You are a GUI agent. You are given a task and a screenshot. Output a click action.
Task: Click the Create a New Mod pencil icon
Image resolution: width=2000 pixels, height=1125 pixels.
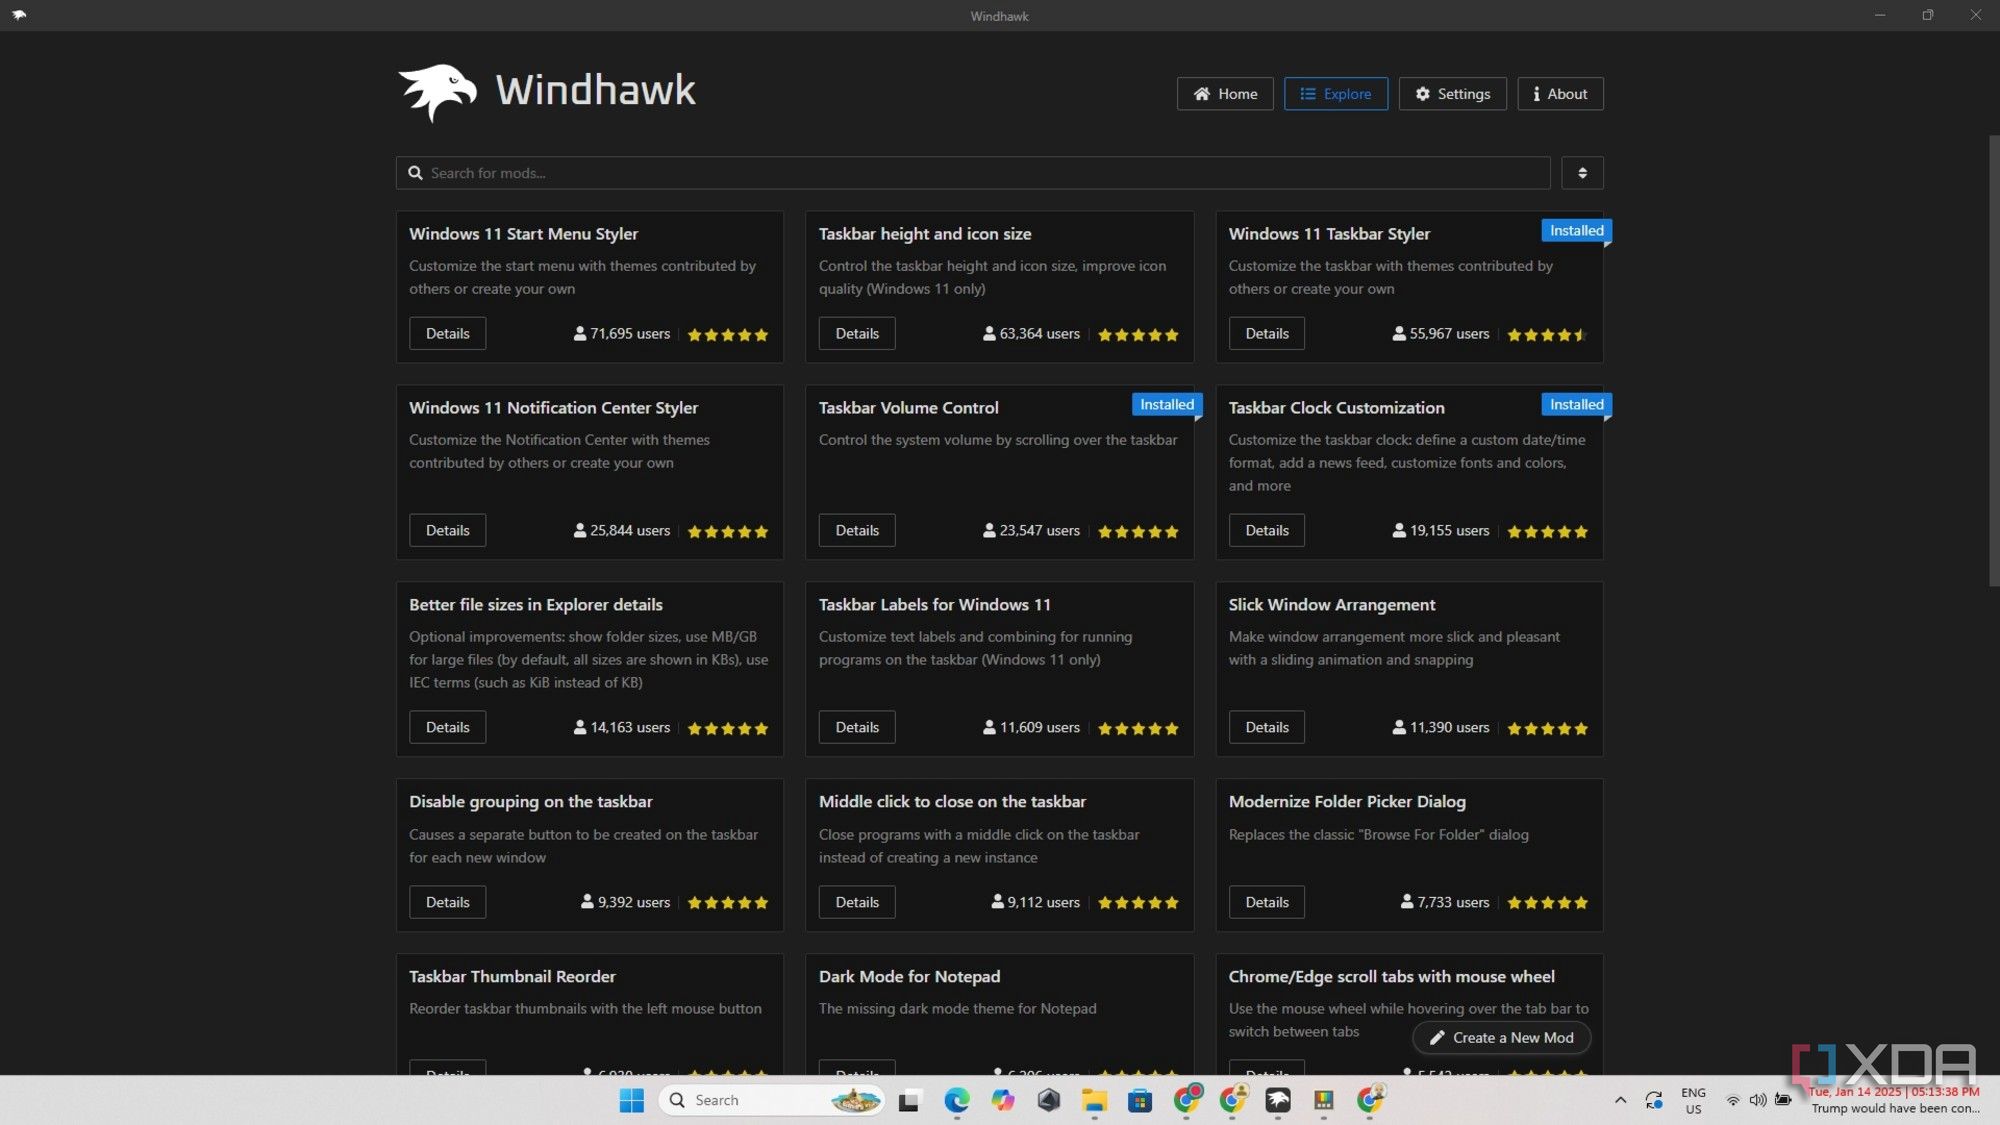pos(1435,1037)
